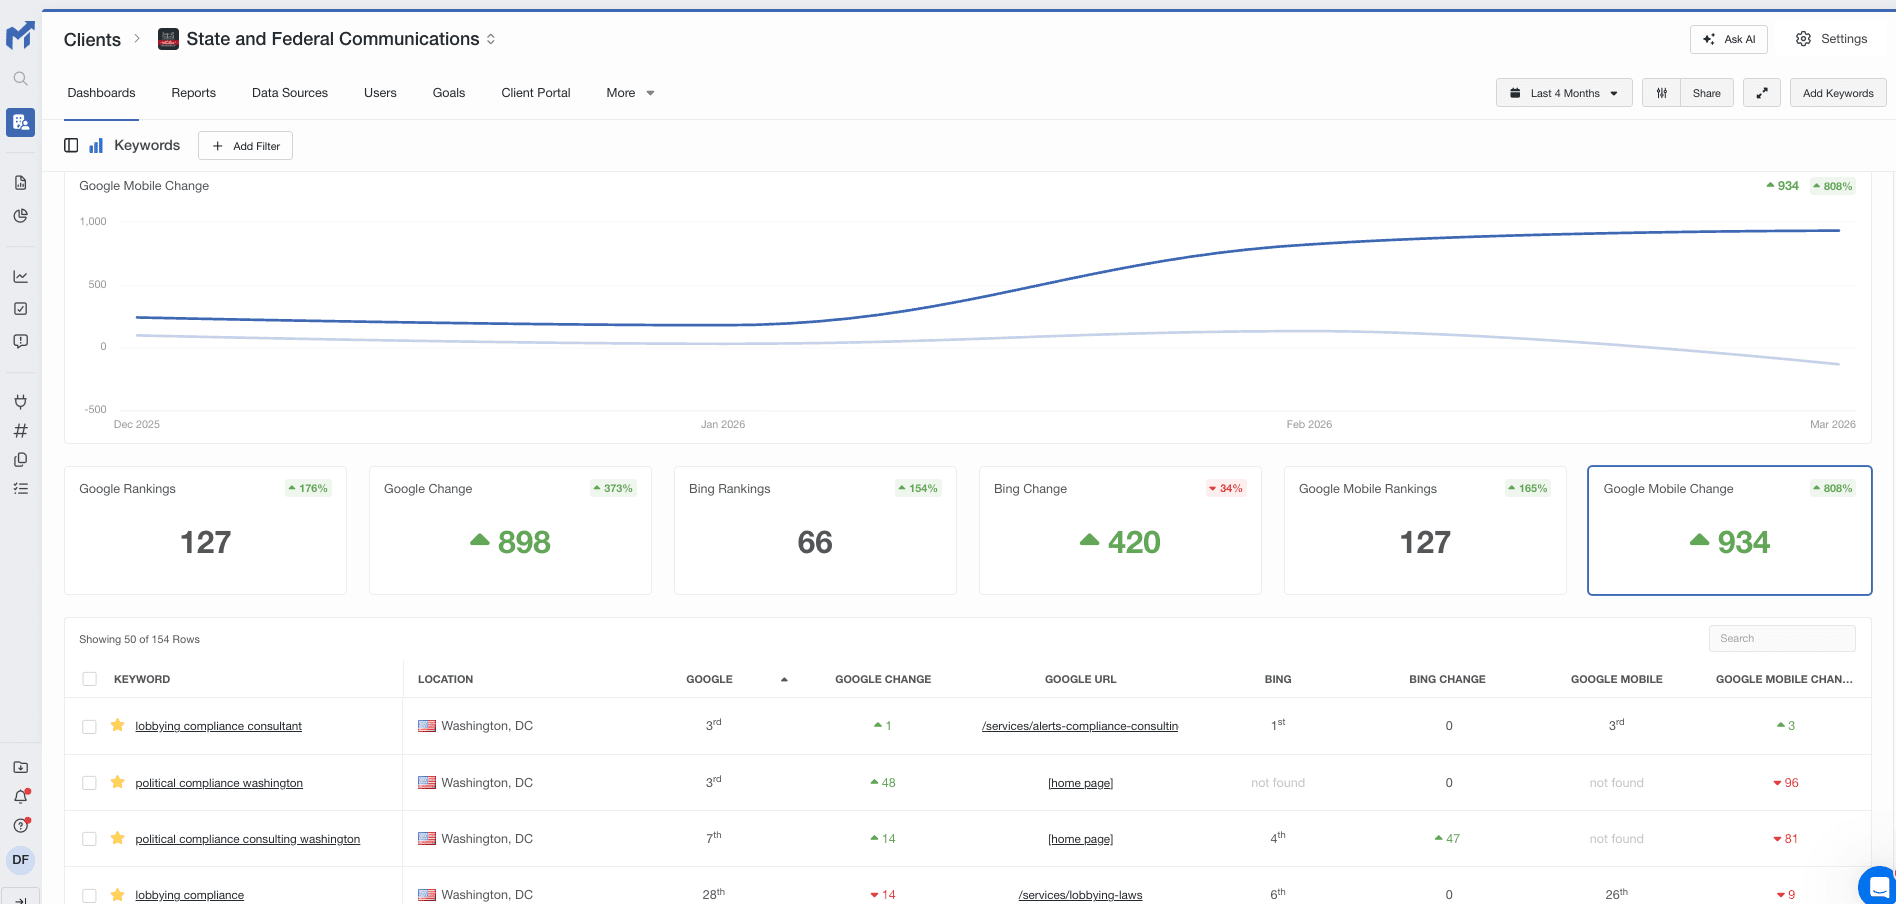Click the search icon in left sidebar
This screenshot has width=1896, height=904.
click(20, 78)
